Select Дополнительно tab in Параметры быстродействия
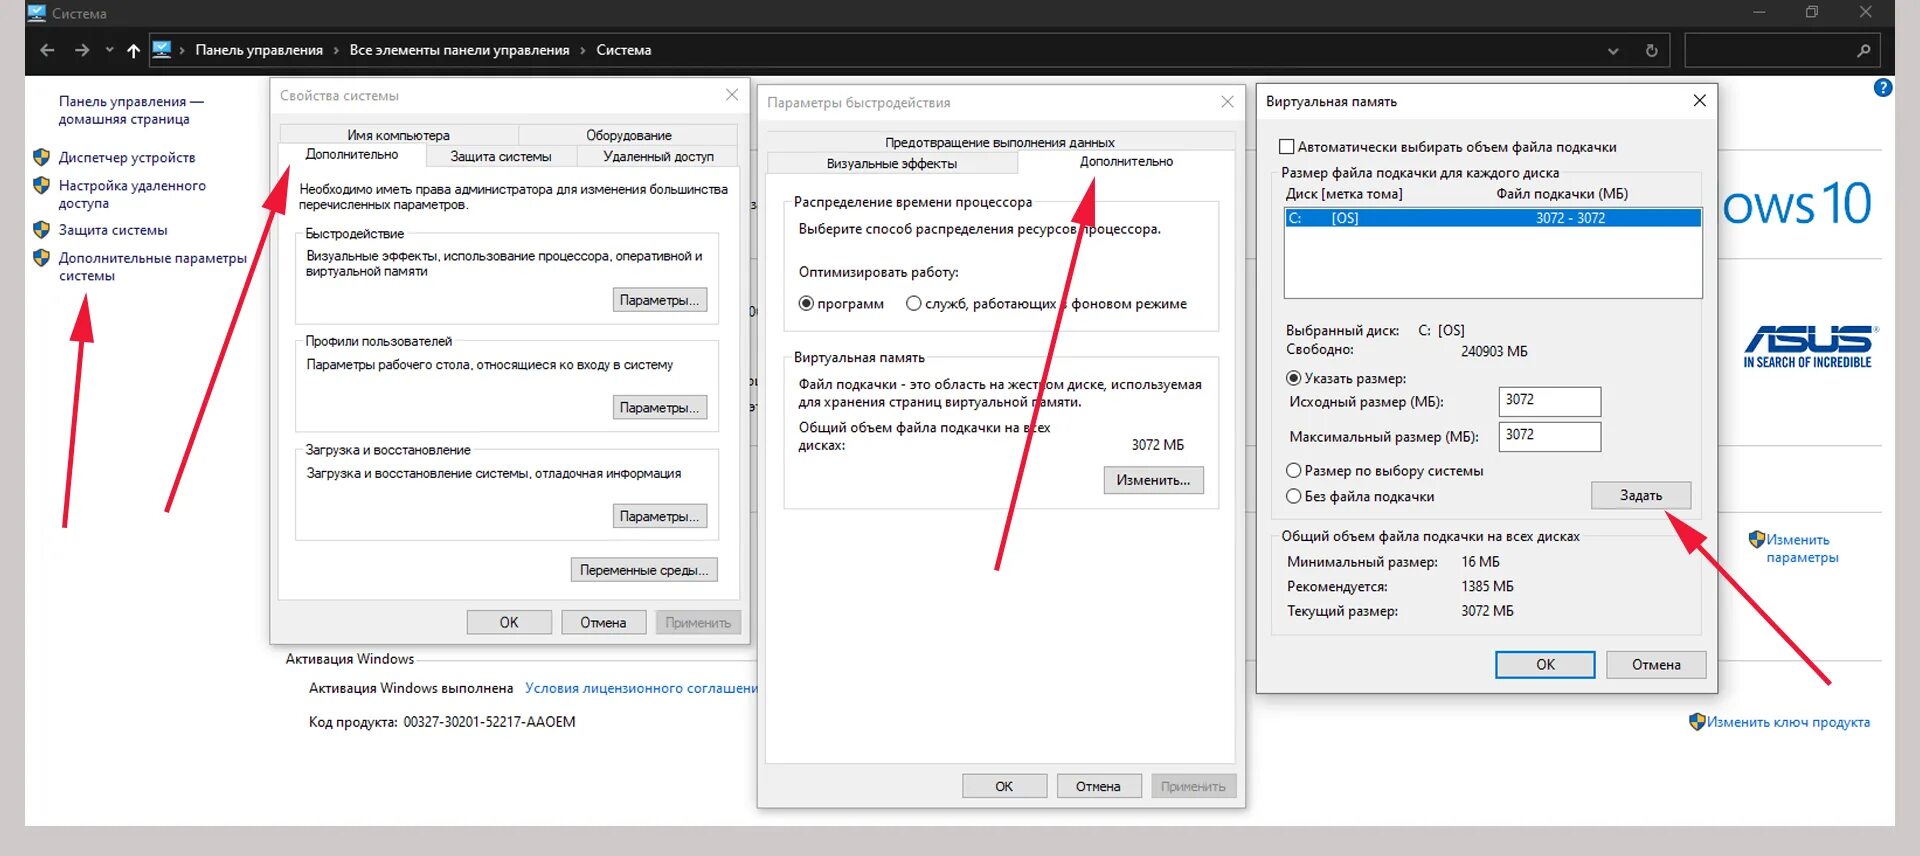 coord(1126,162)
